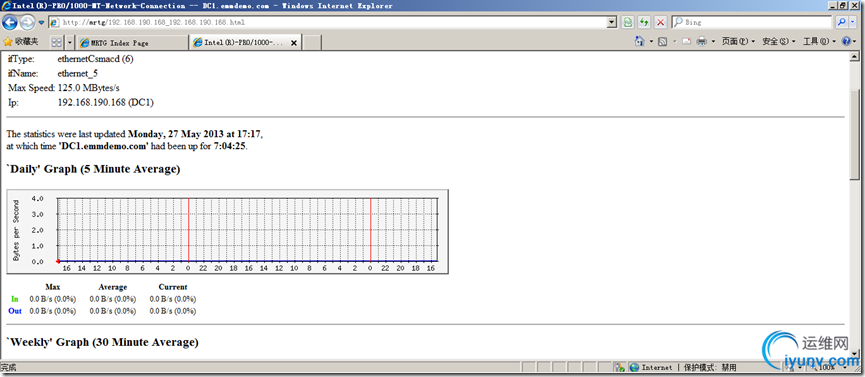Click the Help question mark icon

tap(847, 41)
